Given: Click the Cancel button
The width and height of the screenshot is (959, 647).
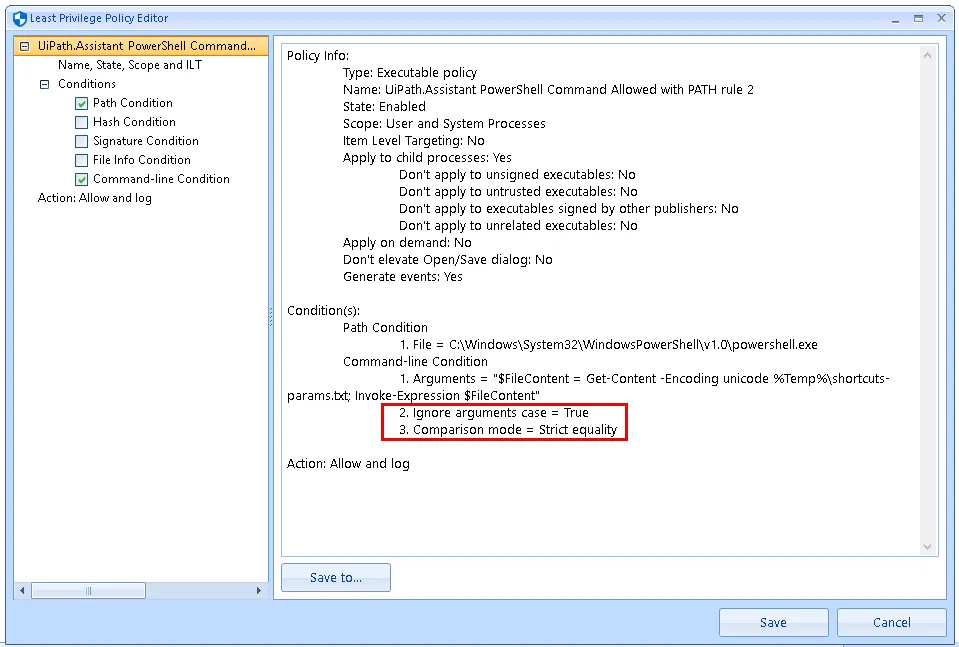Looking at the screenshot, I should [891, 622].
